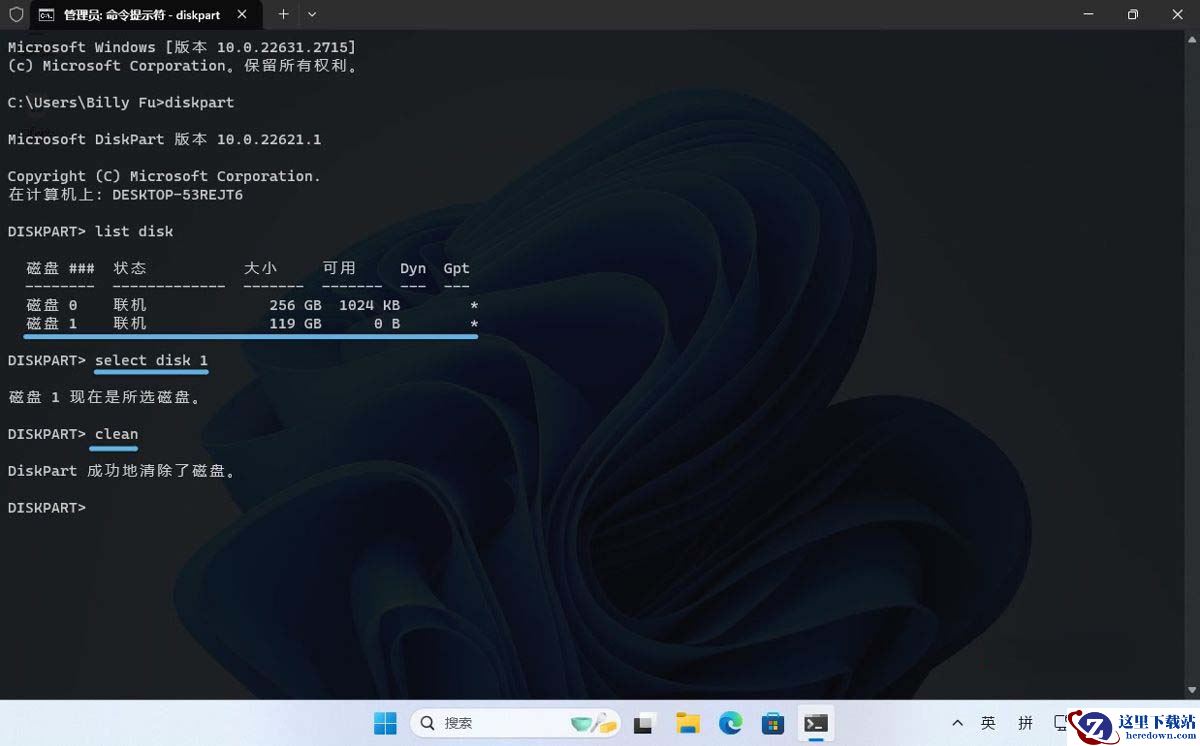This screenshot has width=1200, height=746.
Task: Close the terminal window
Action: pyautogui.click(x=1177, y=15)
